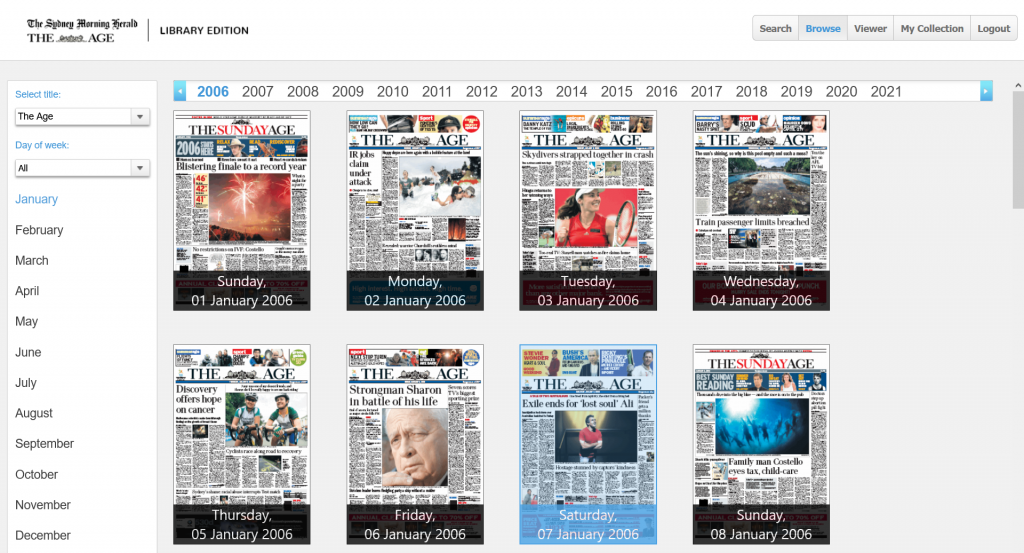Click the Sydney Morning Herald / The Age logo
The image size is (1024, 553).
(82, 30)
